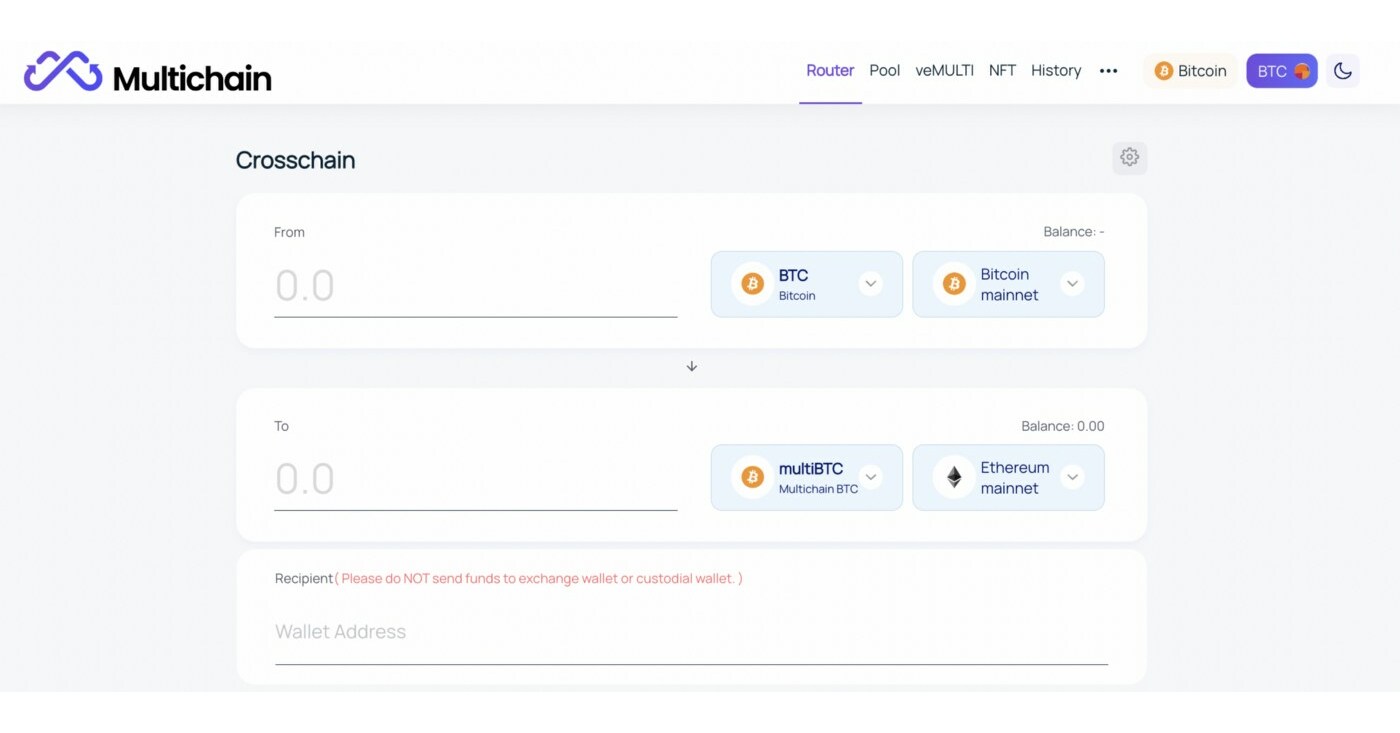Click the From amount input field
Screen dimensions: 1400x733
point(476,287)
